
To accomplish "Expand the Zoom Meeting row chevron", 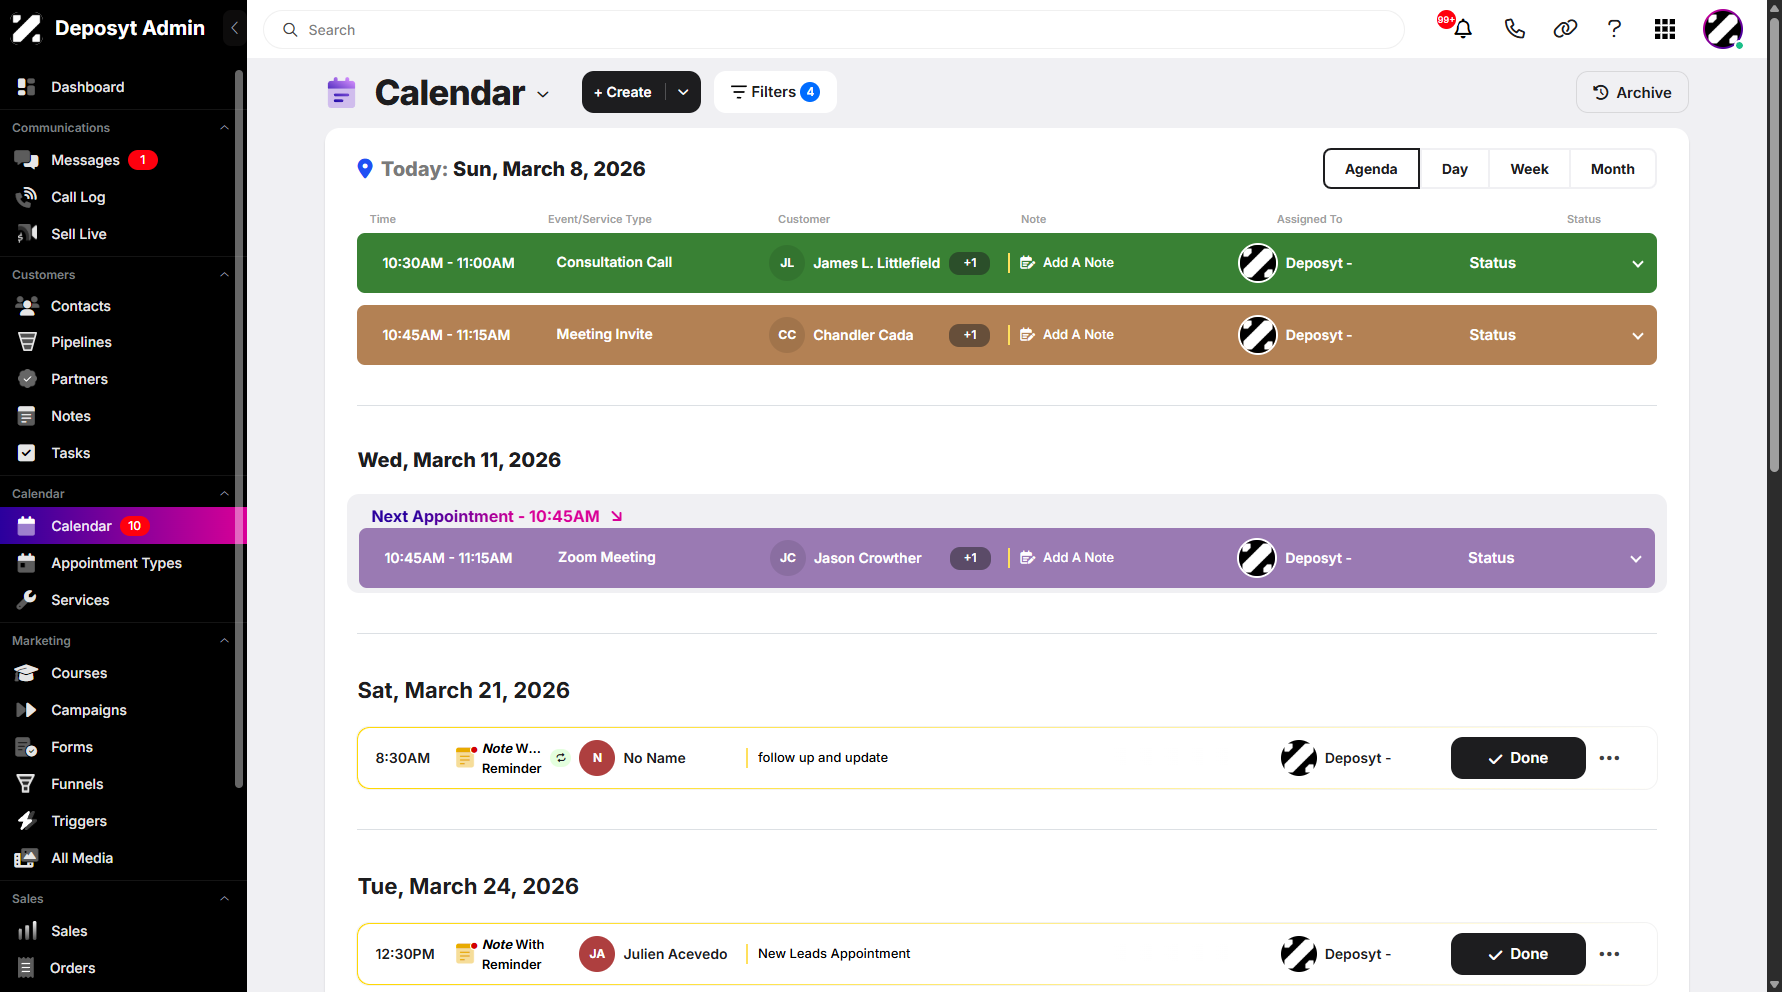I will point(1636,559).
